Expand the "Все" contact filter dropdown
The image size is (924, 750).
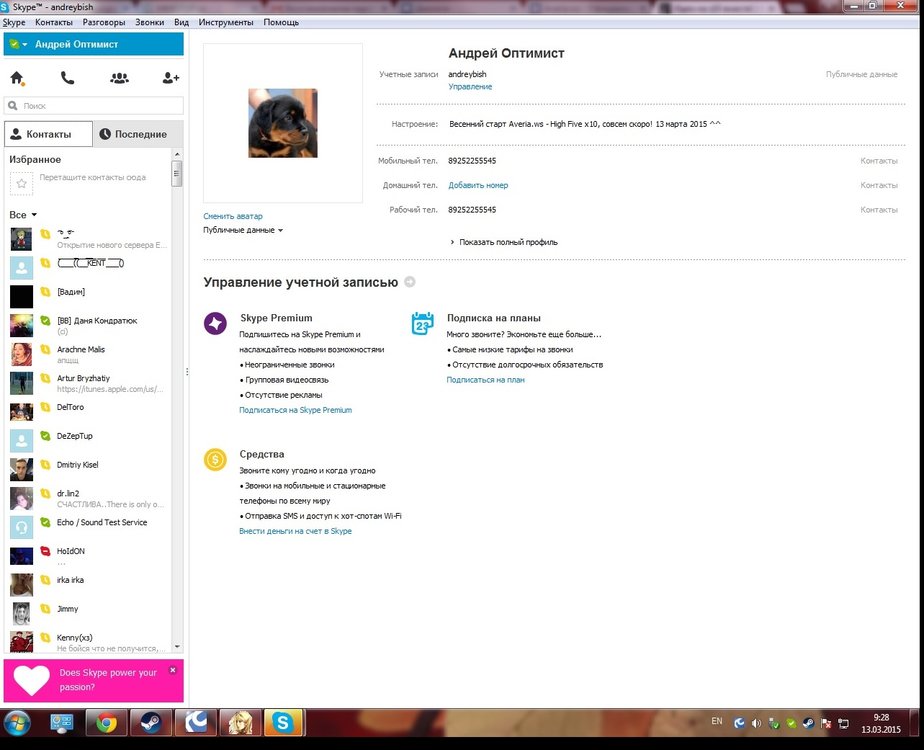23,215
